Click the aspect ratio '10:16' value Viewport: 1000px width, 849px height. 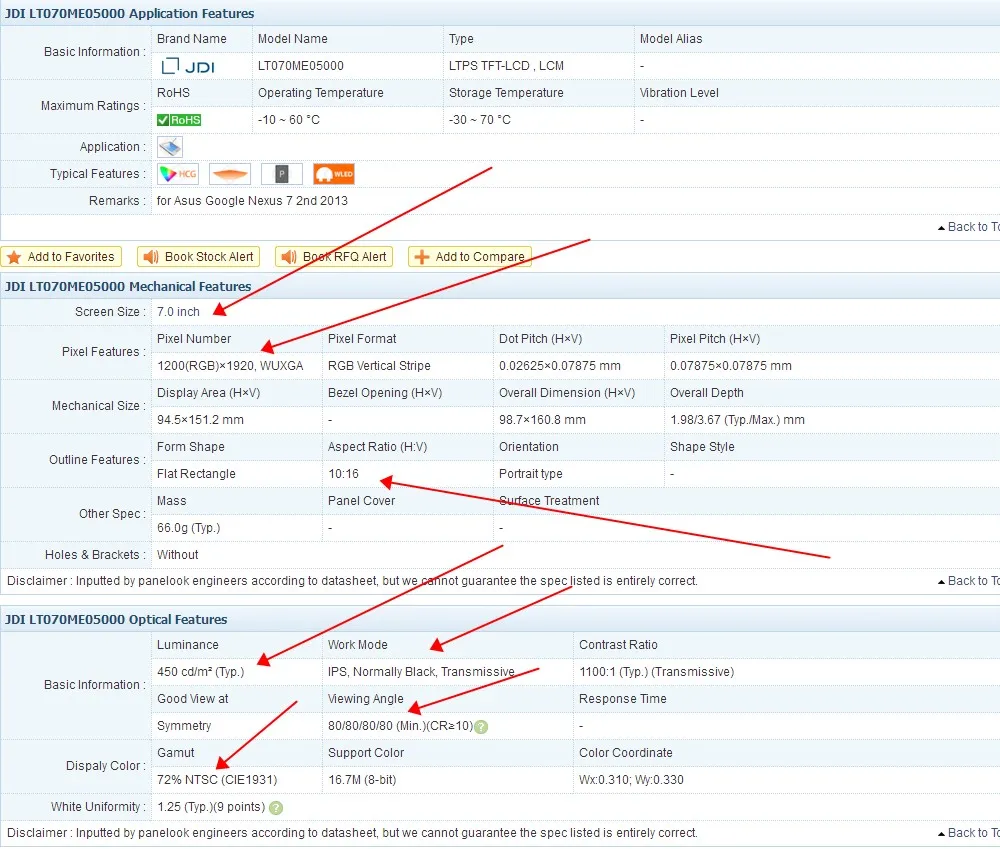(x=344, y=474)
